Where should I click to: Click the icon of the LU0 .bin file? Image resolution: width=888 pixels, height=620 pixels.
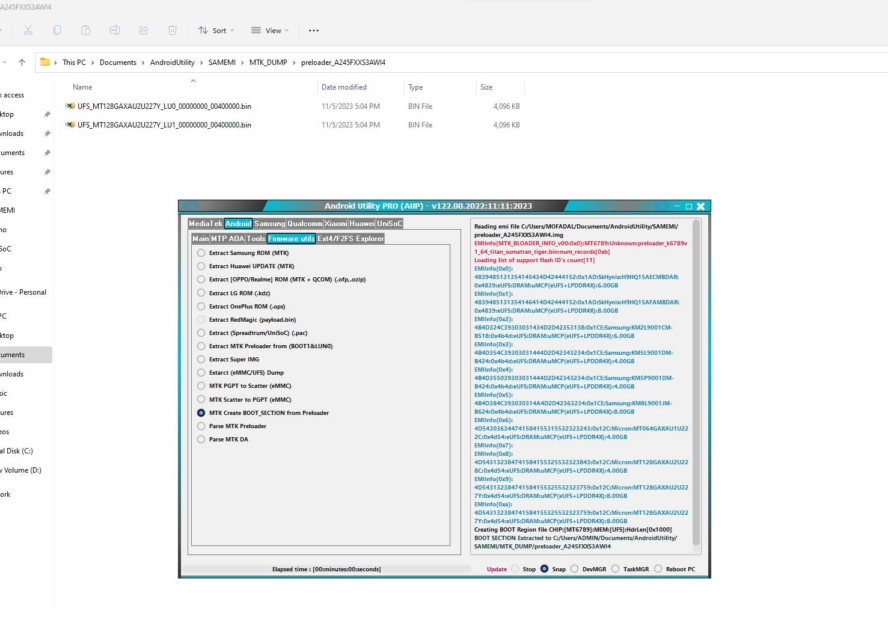pos(70,106)
